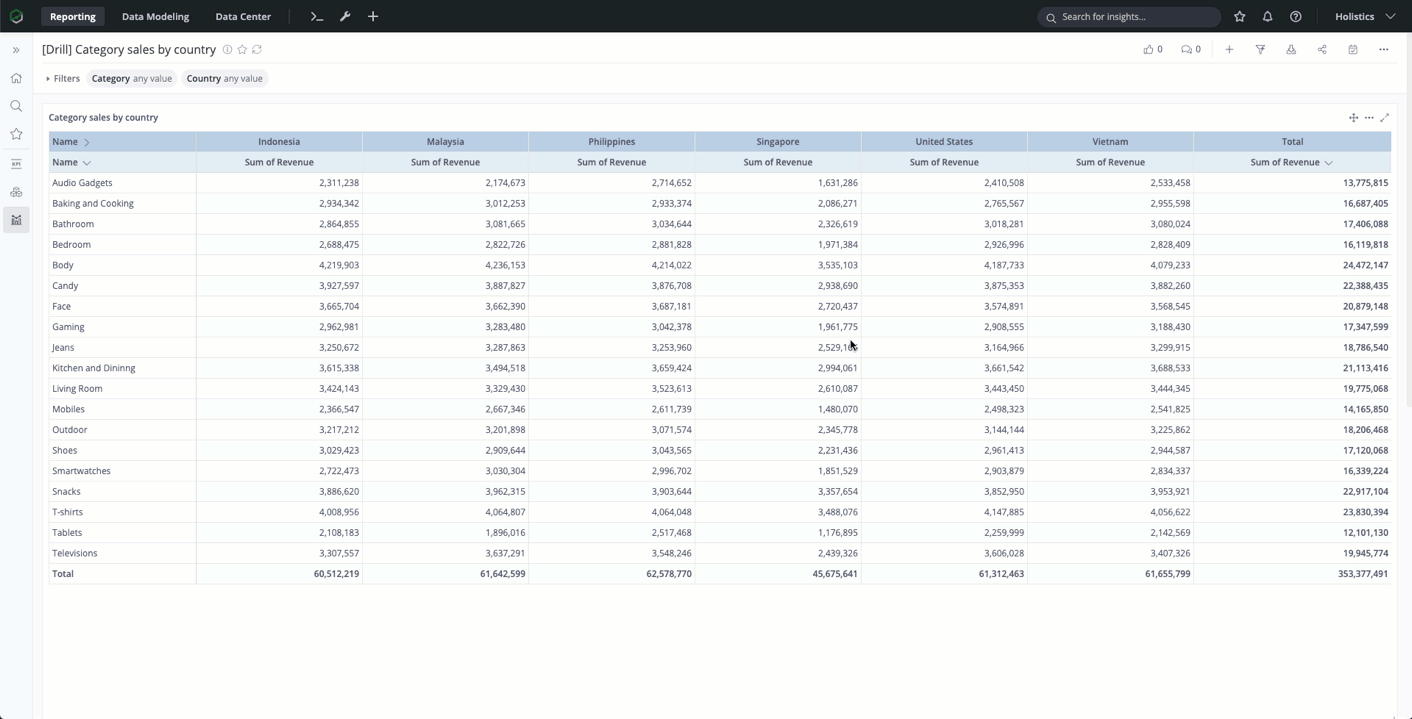This screenshot has height=719, width=1412.
Task: Add a widget with the plus icon
Action: pos(1229,49)
